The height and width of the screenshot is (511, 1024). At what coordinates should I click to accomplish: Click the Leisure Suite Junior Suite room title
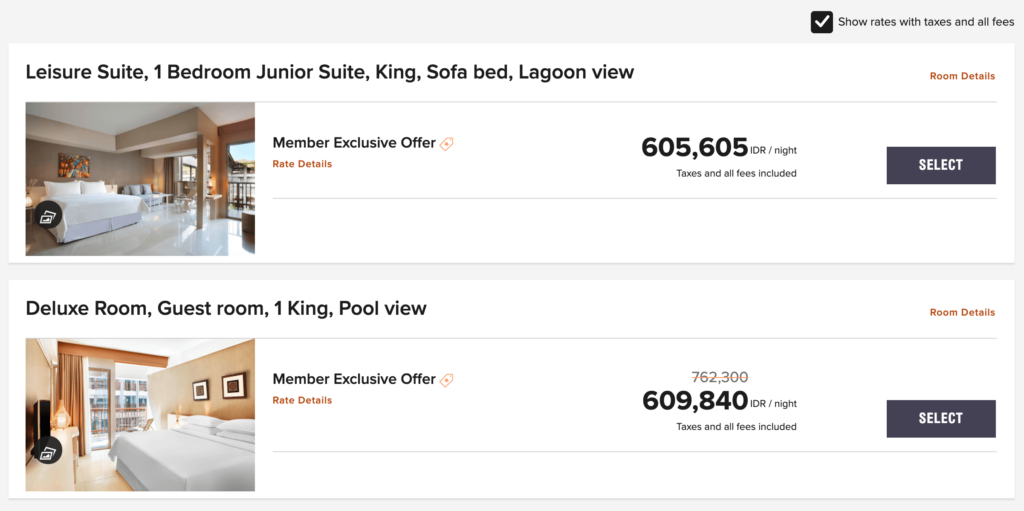coord(330,73)
